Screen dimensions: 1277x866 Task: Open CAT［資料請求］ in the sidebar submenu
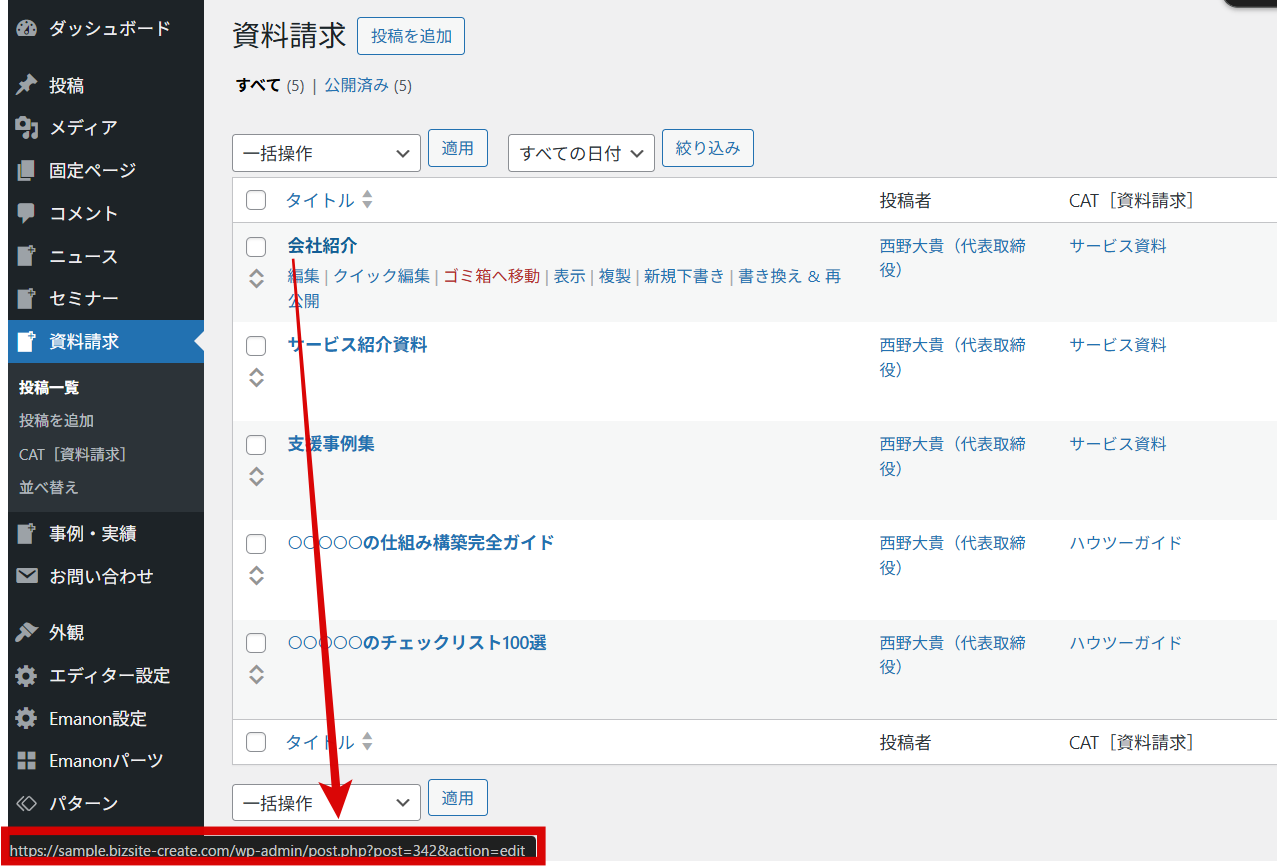[x=73, y=454]
